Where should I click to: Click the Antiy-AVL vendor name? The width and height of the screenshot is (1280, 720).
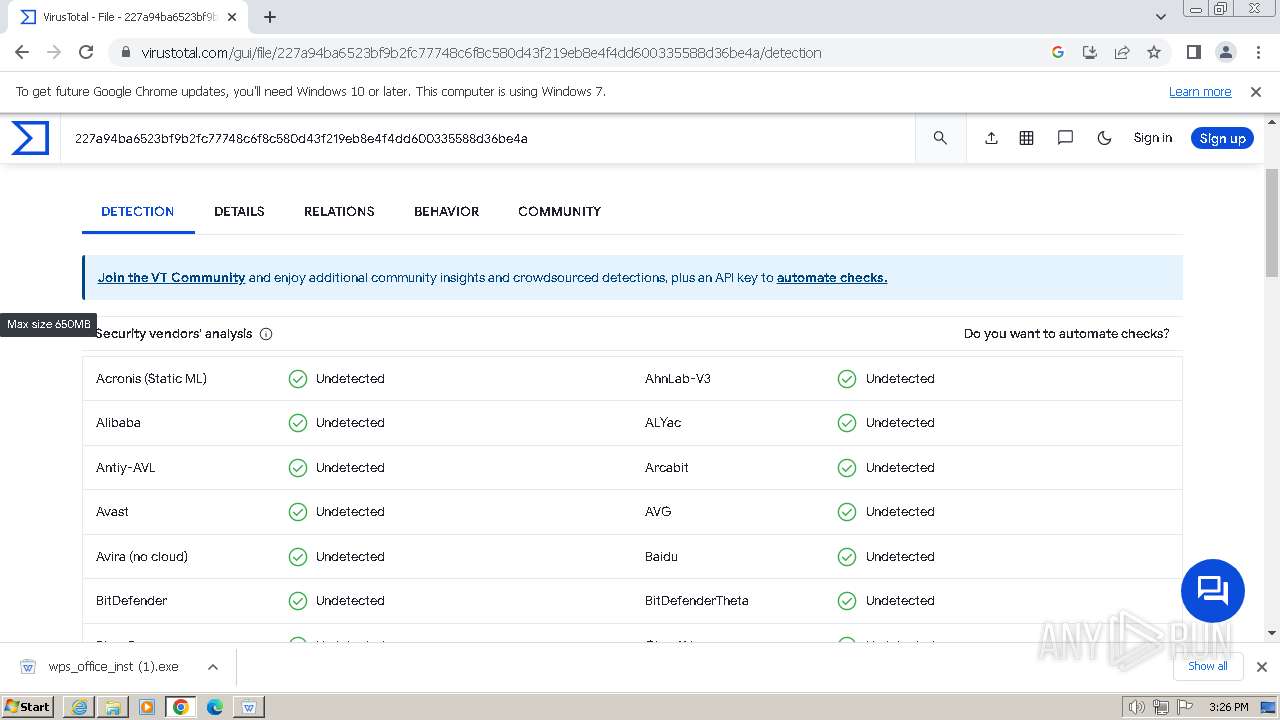(125, 468)
